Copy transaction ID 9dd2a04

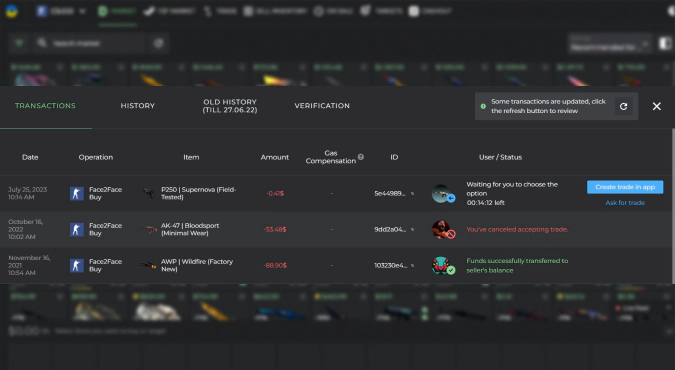(x=412, y=230)
